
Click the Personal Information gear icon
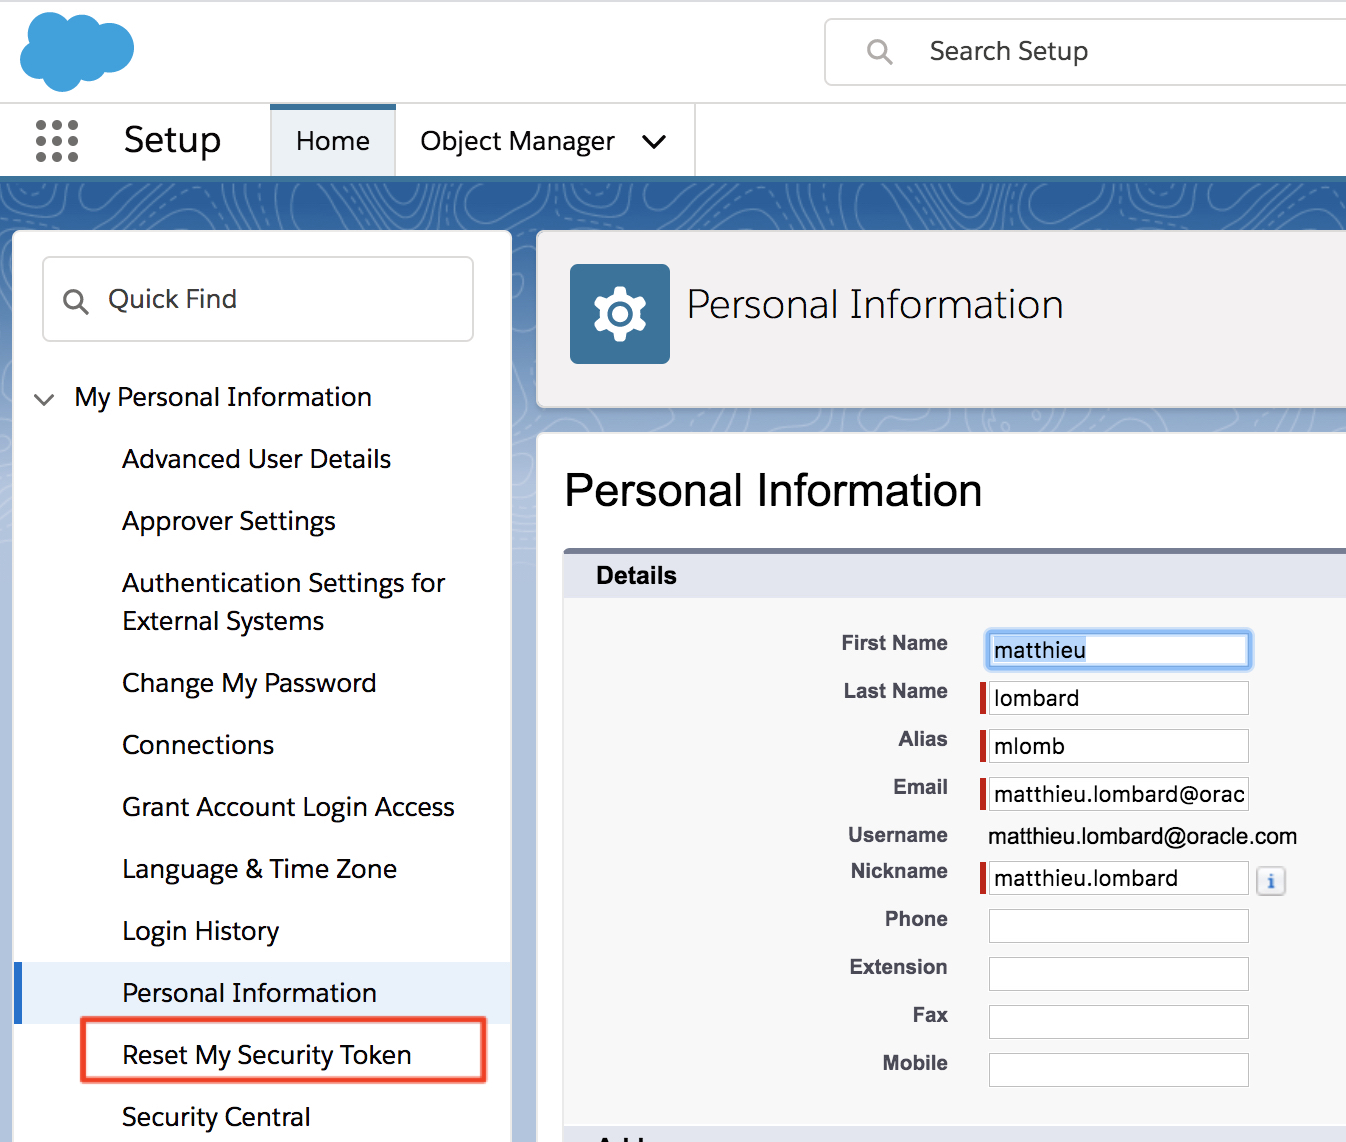pos(619,314)
